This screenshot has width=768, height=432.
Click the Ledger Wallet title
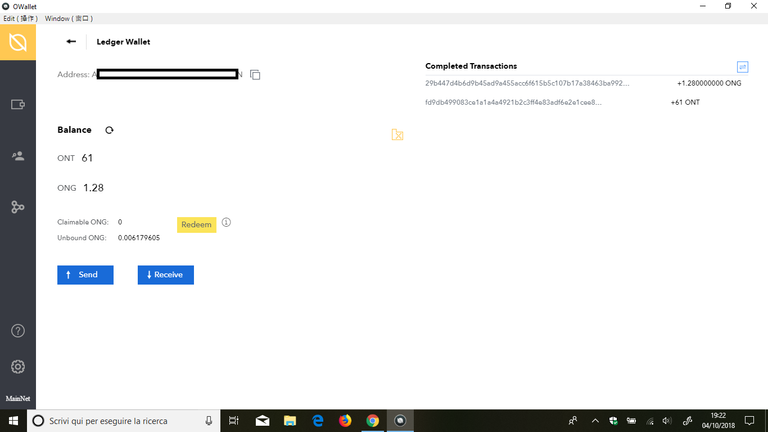[123, 42]
